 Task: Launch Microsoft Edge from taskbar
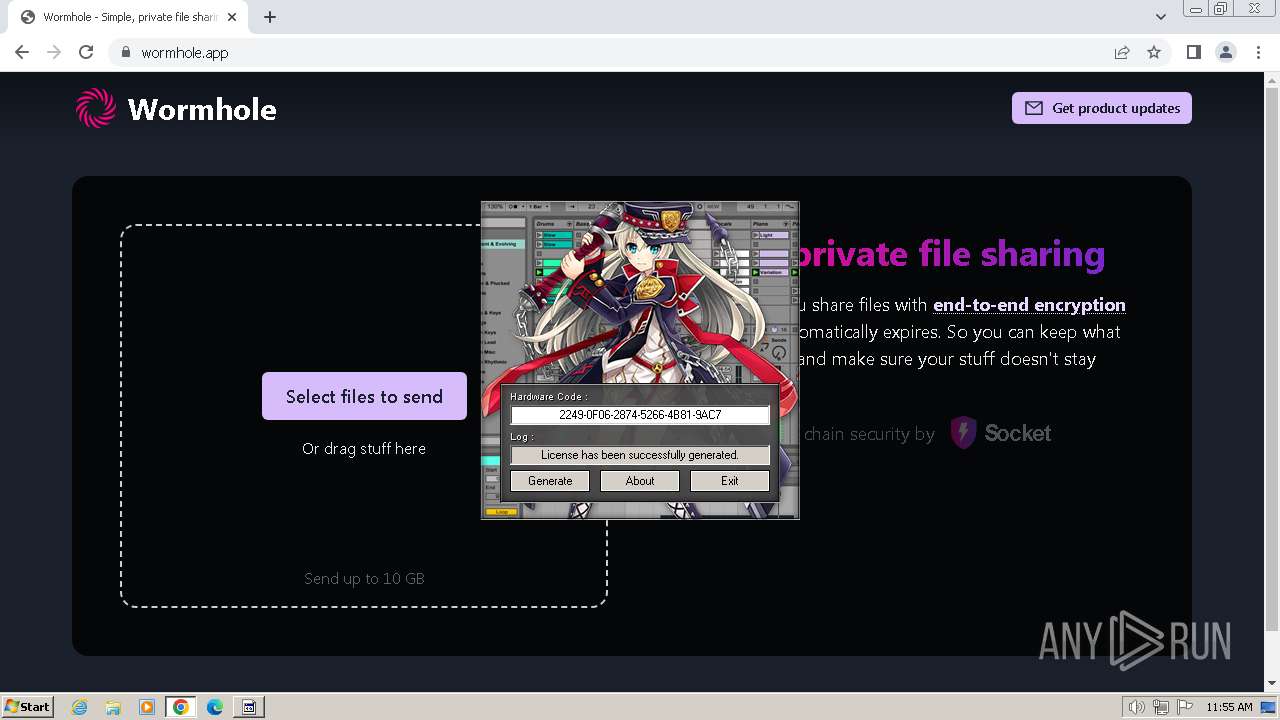[215, 707]
